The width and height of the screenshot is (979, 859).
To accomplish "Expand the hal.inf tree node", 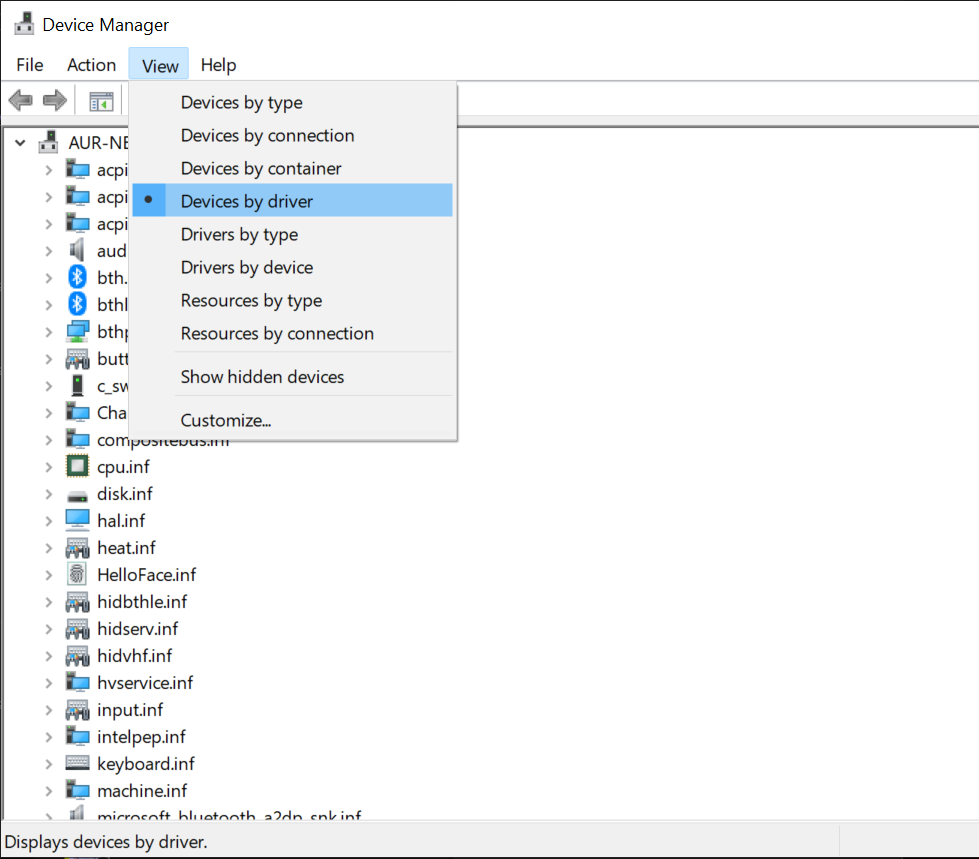I will (48, 521).
